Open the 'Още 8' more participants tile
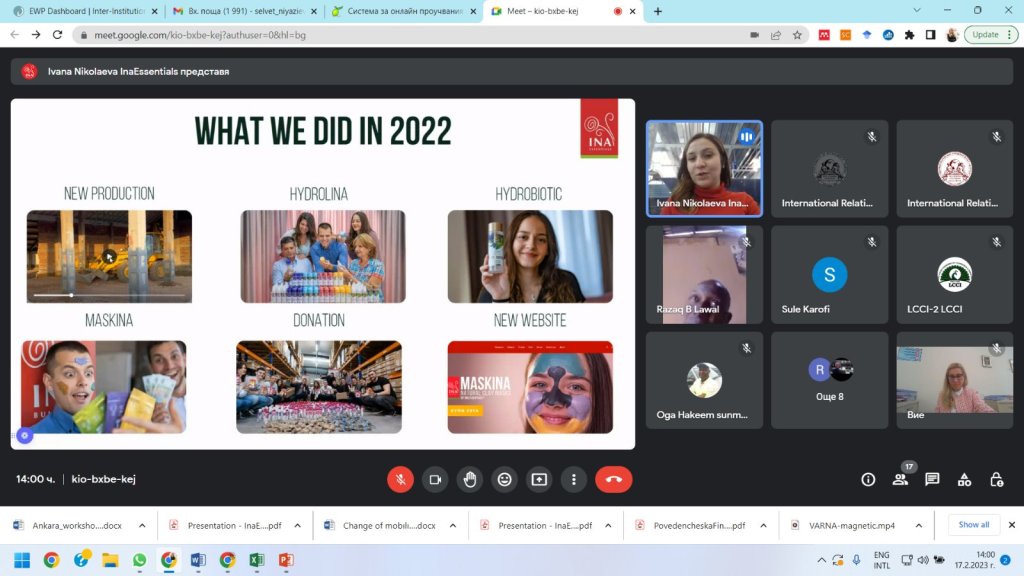 (829, 380)
